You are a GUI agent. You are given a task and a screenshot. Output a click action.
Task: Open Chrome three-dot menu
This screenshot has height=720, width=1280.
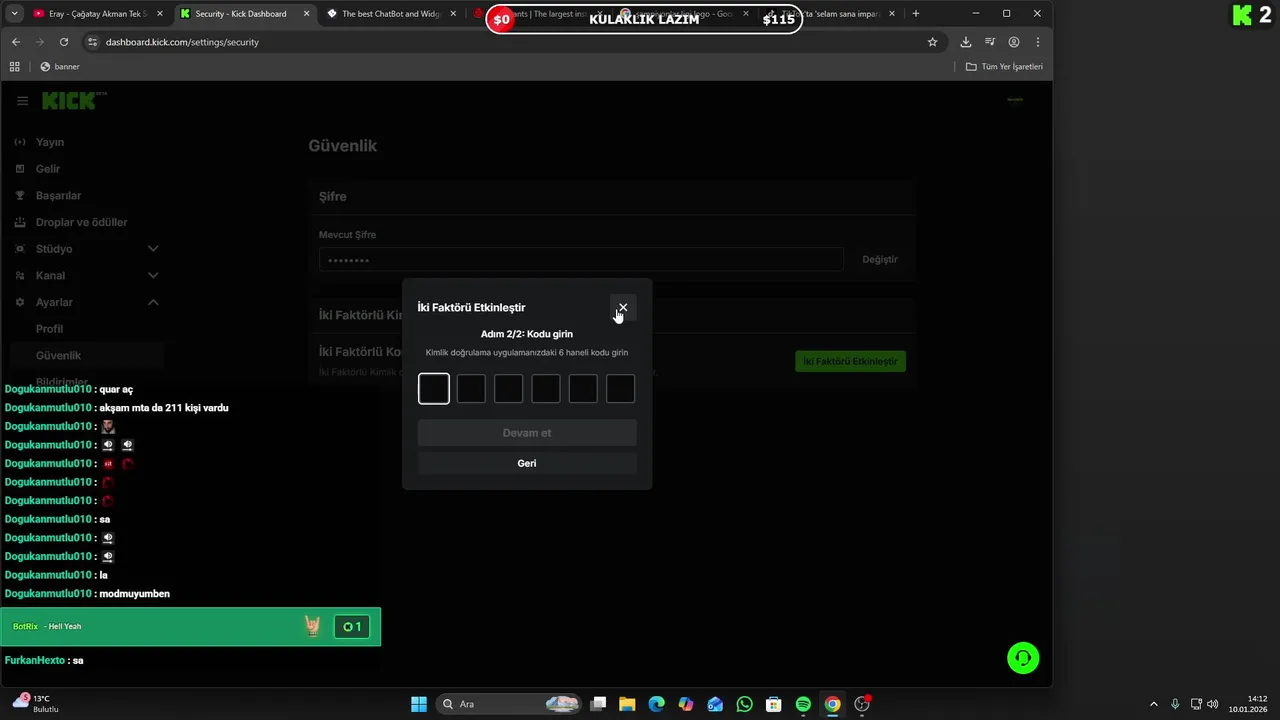[x=1038, y=42]
